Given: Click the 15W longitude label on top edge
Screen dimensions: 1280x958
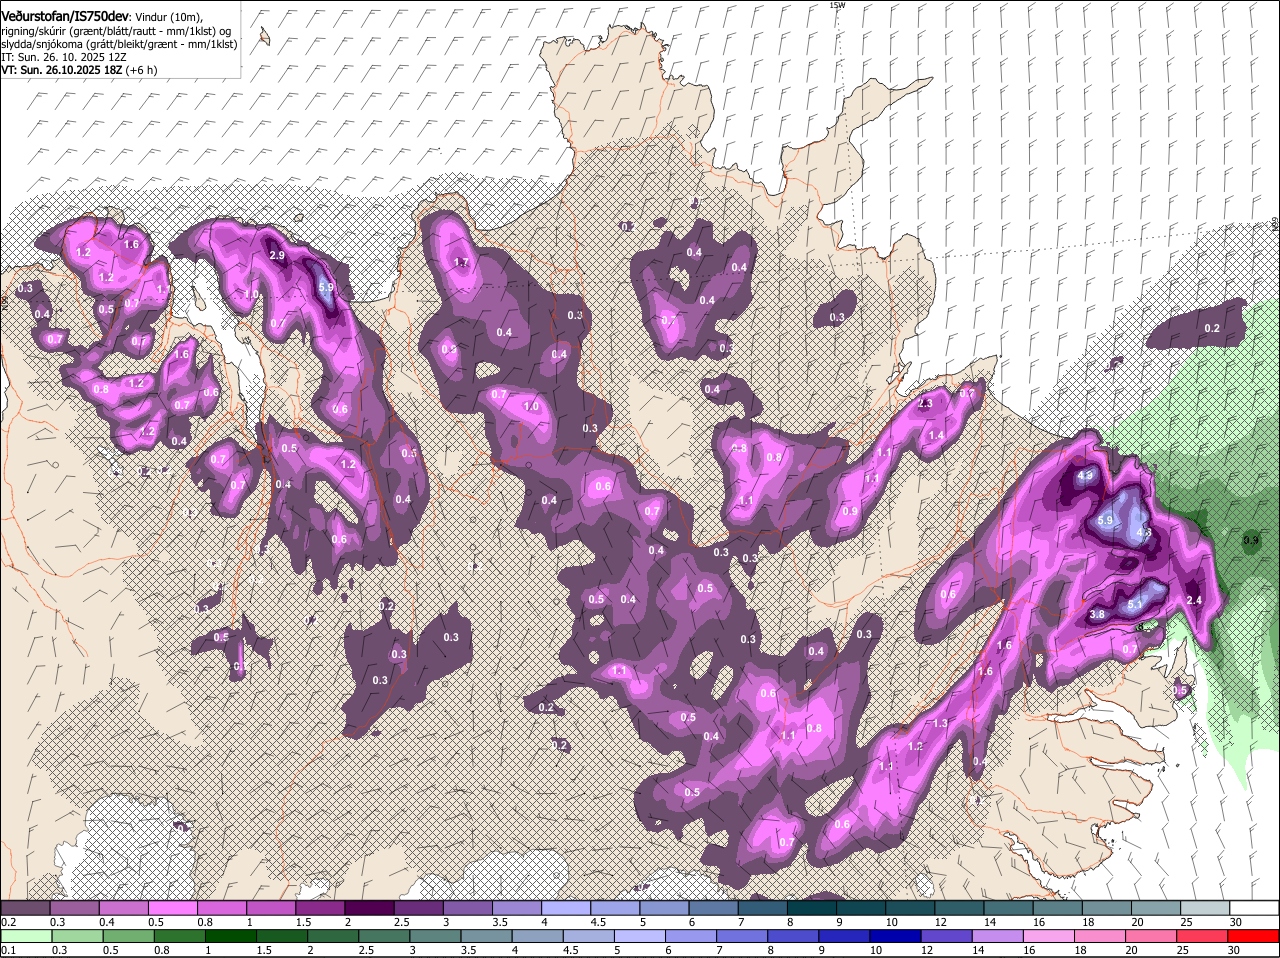Looking at the screenshot, I should pyautogui.click(x=837, y=5).
